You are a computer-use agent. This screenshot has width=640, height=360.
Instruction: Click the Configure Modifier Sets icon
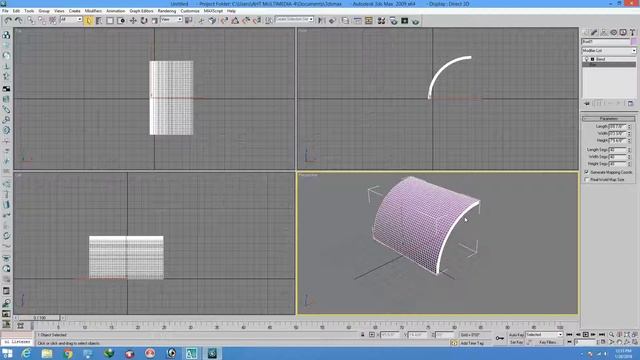pos(630,104)
